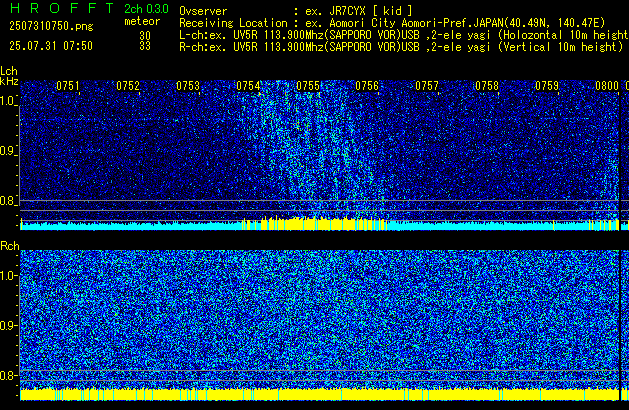Click the 0758 time marker

pos(487,86)
